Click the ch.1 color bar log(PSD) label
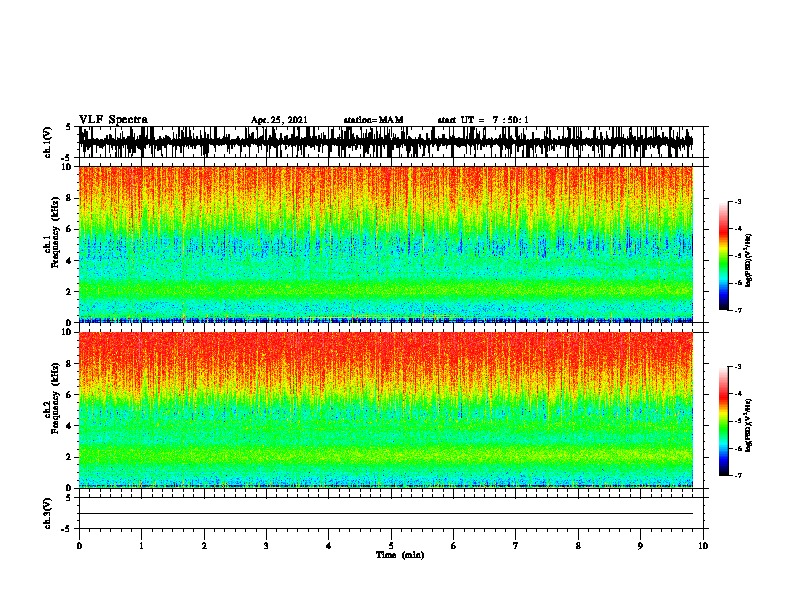The height and width of the screenshot is (612, 792). (749, 260)
